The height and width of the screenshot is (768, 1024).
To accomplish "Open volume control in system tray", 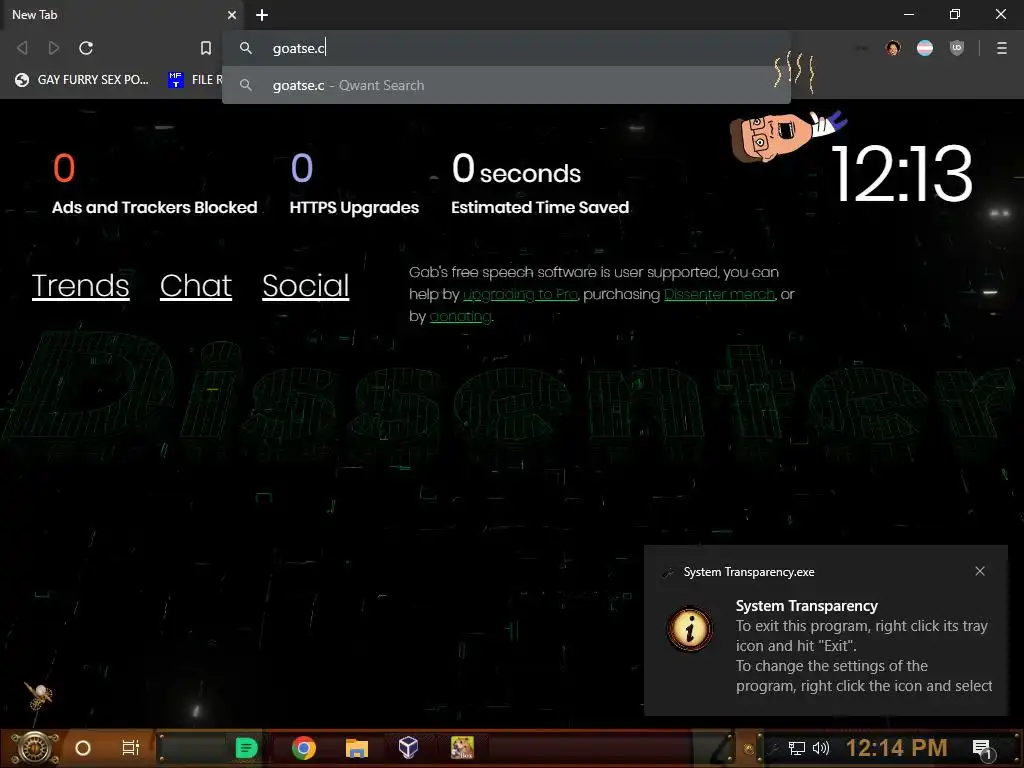I will point(821,748).
